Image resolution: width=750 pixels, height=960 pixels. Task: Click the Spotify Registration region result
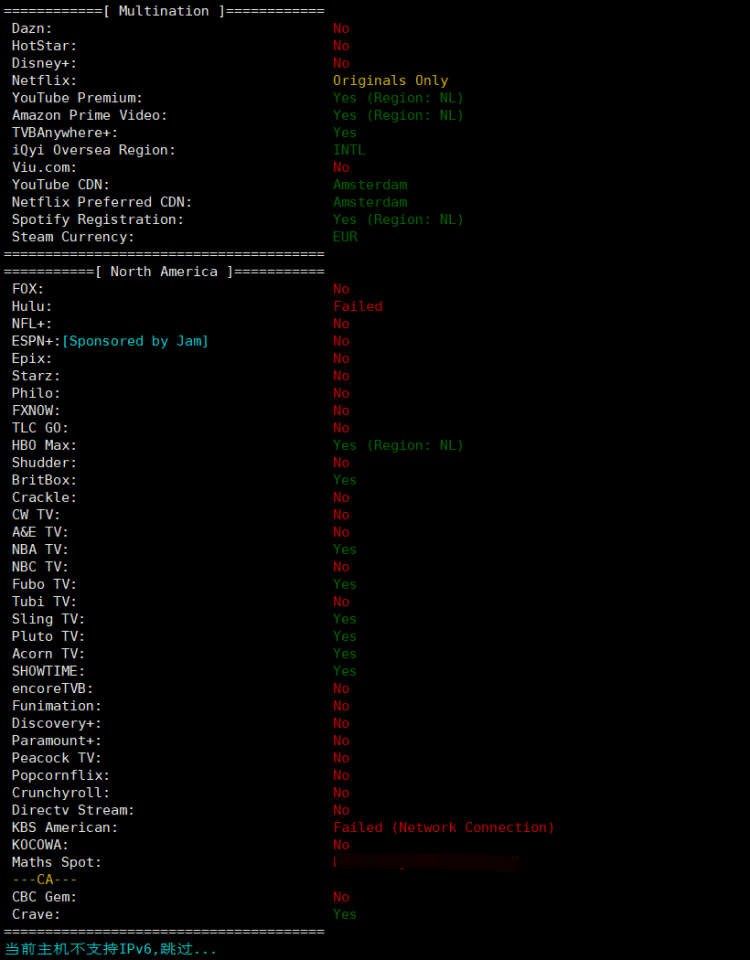click(398, 220)
